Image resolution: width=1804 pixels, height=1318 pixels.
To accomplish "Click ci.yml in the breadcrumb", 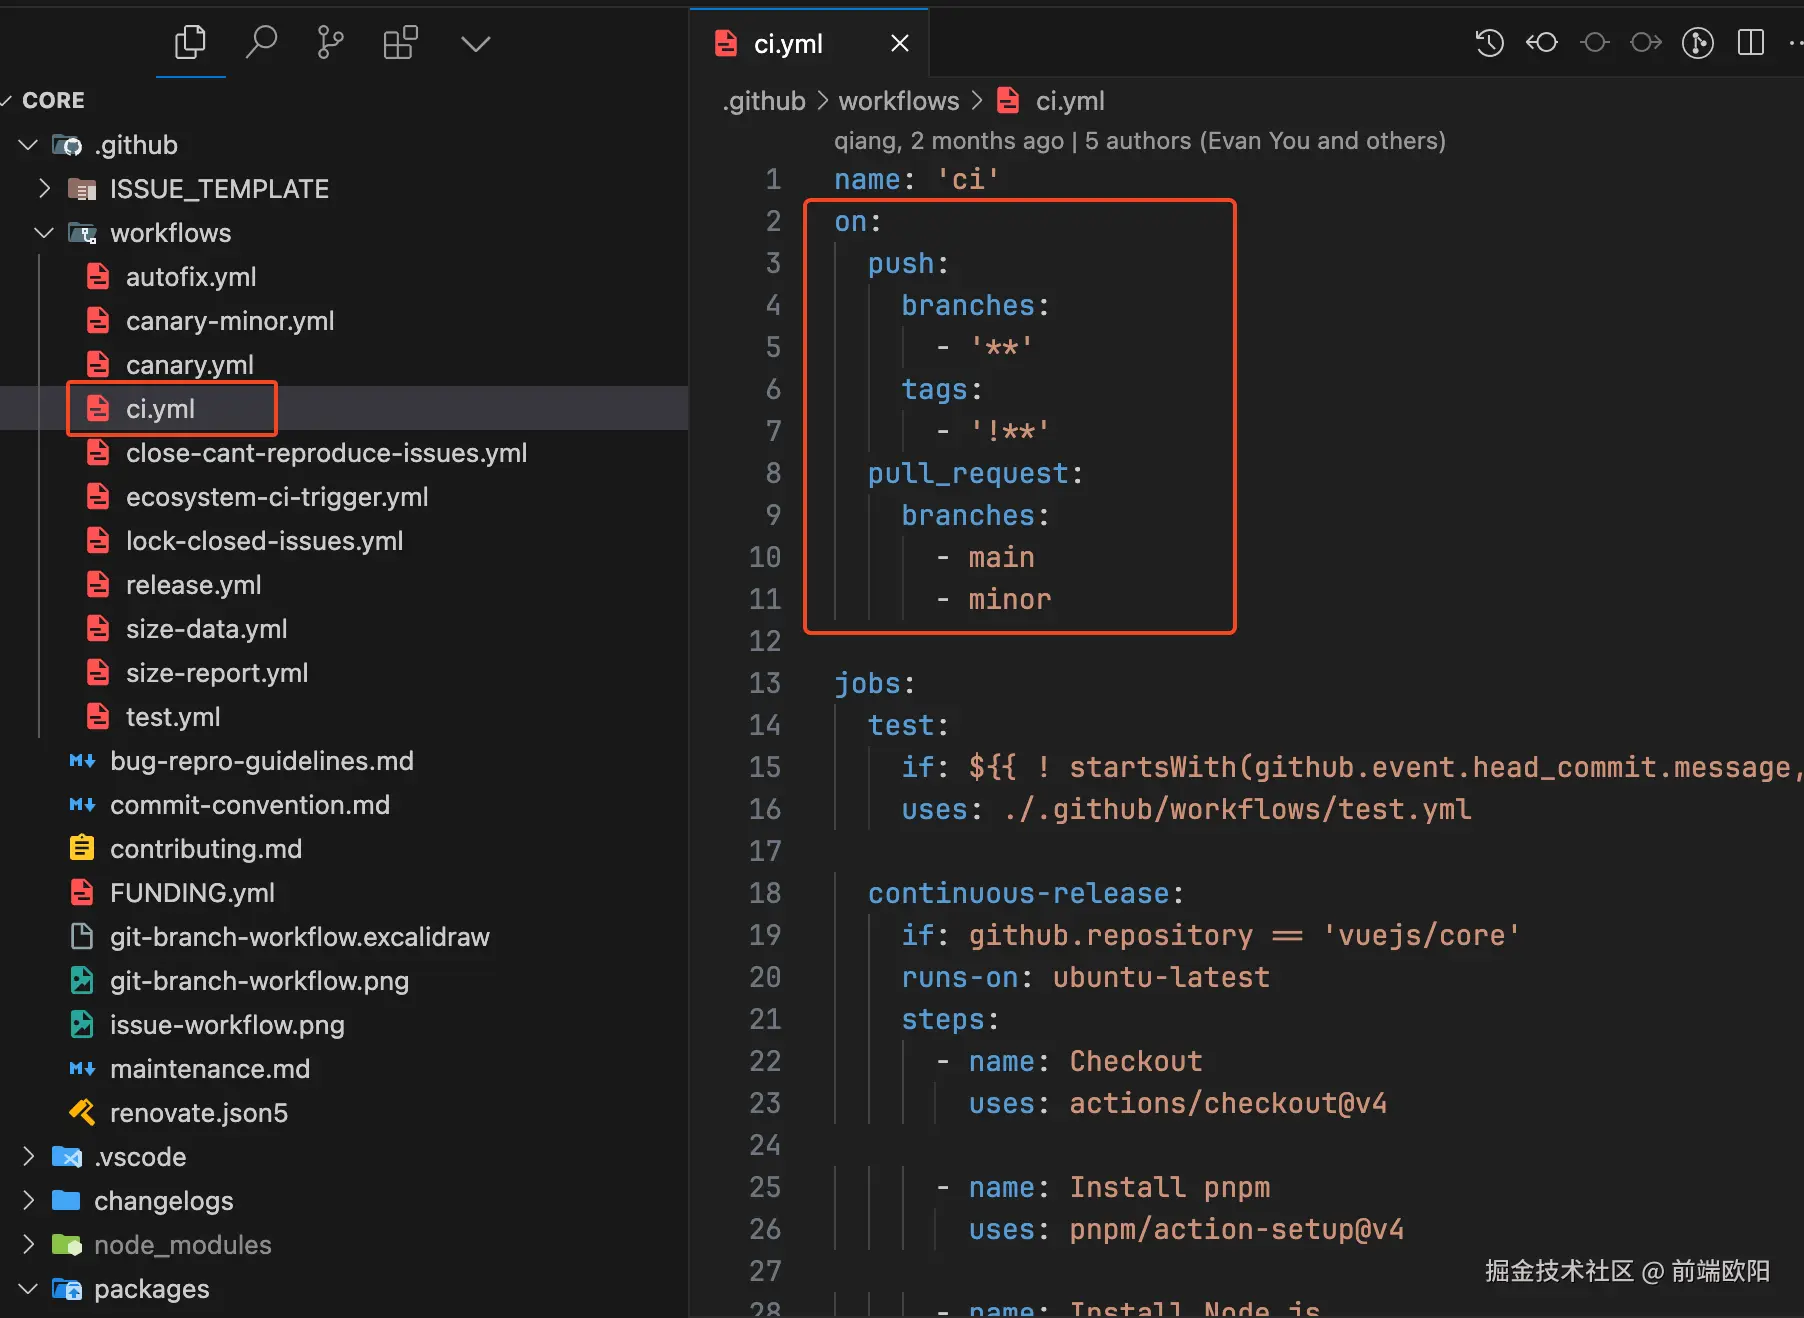I will coord(1070,101).
